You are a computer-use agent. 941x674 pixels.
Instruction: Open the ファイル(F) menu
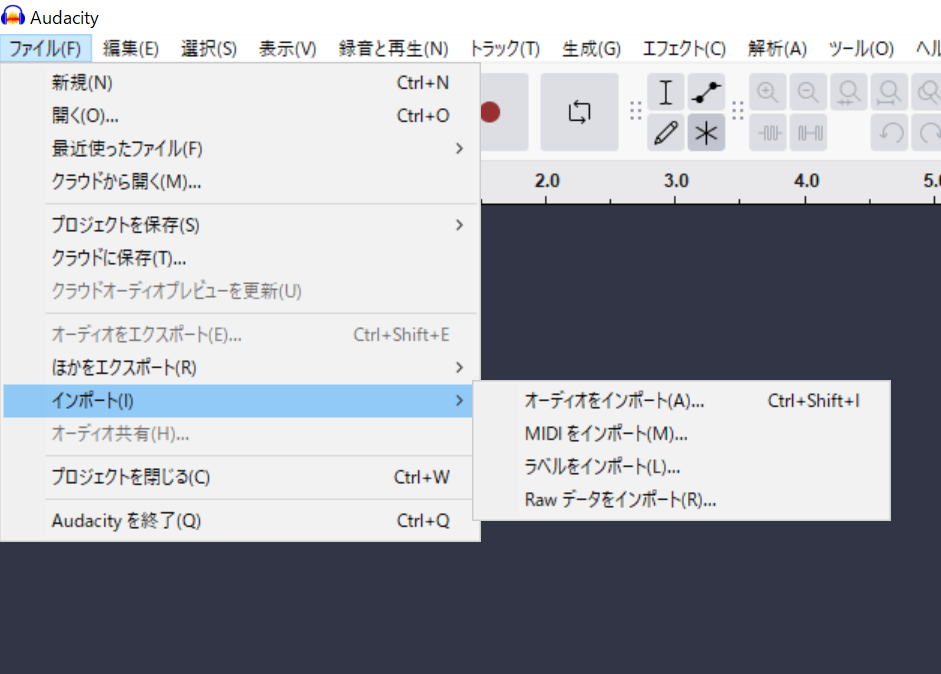coord(46,49)
